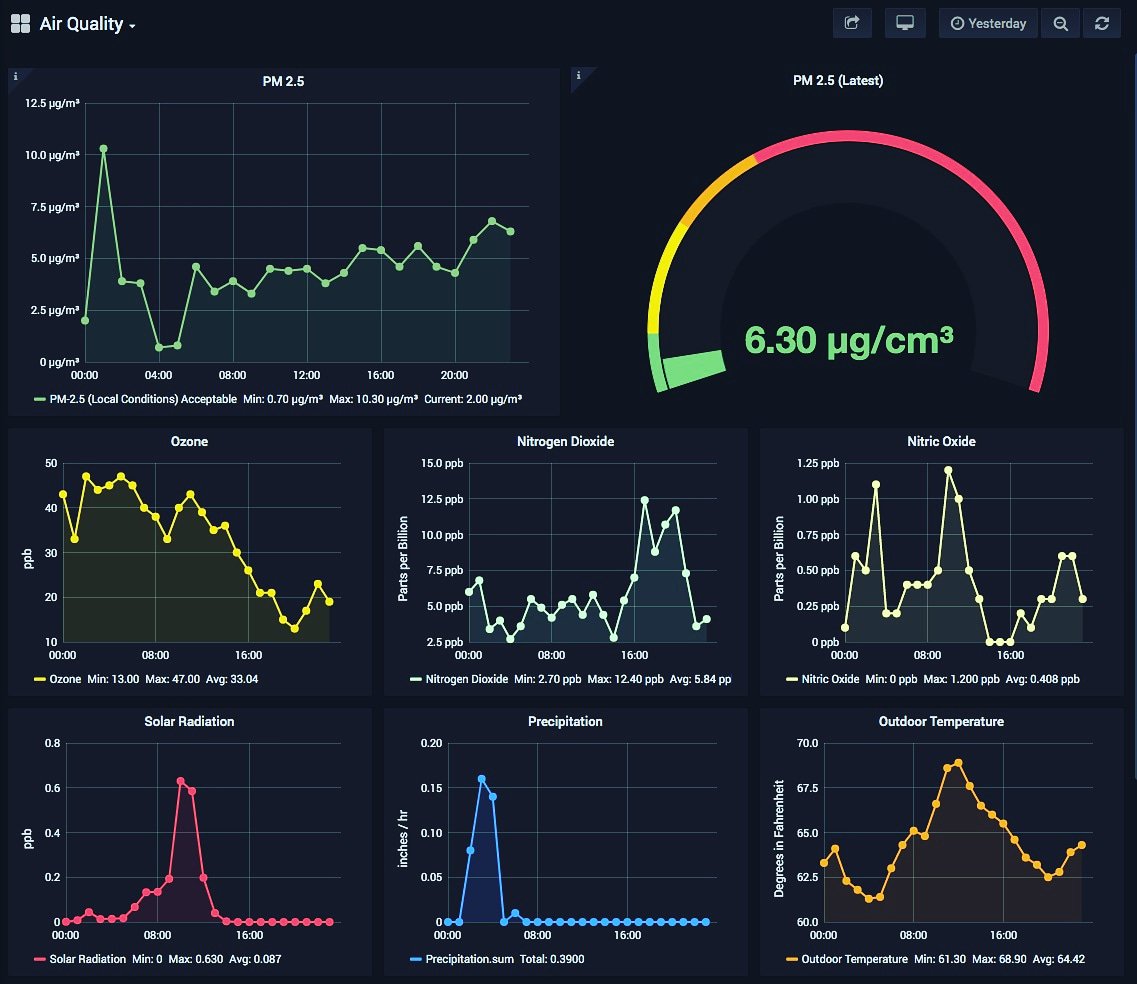The image size is (1137, 984).
Task: Click the share dashboard icon
Action: [852, 23]
